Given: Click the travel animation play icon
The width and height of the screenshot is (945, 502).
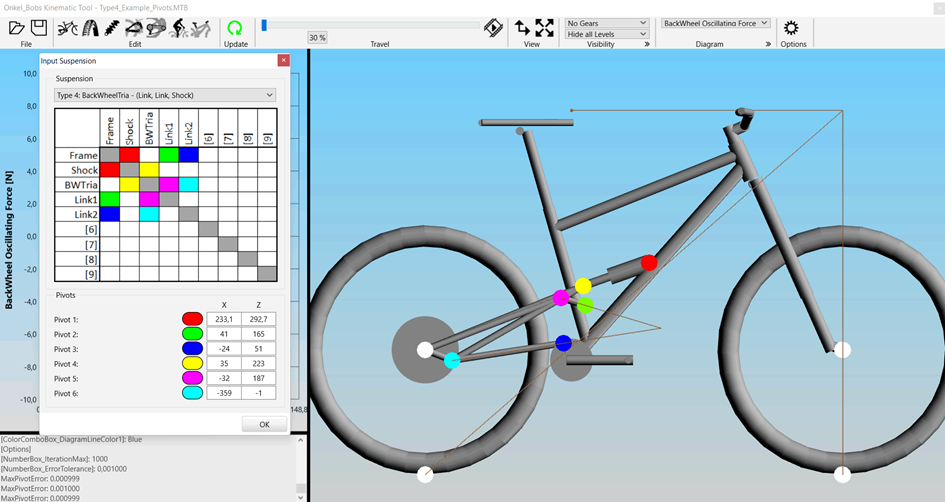Looking at the screenshot, I should pyautogui.click(x=493, y=28).
